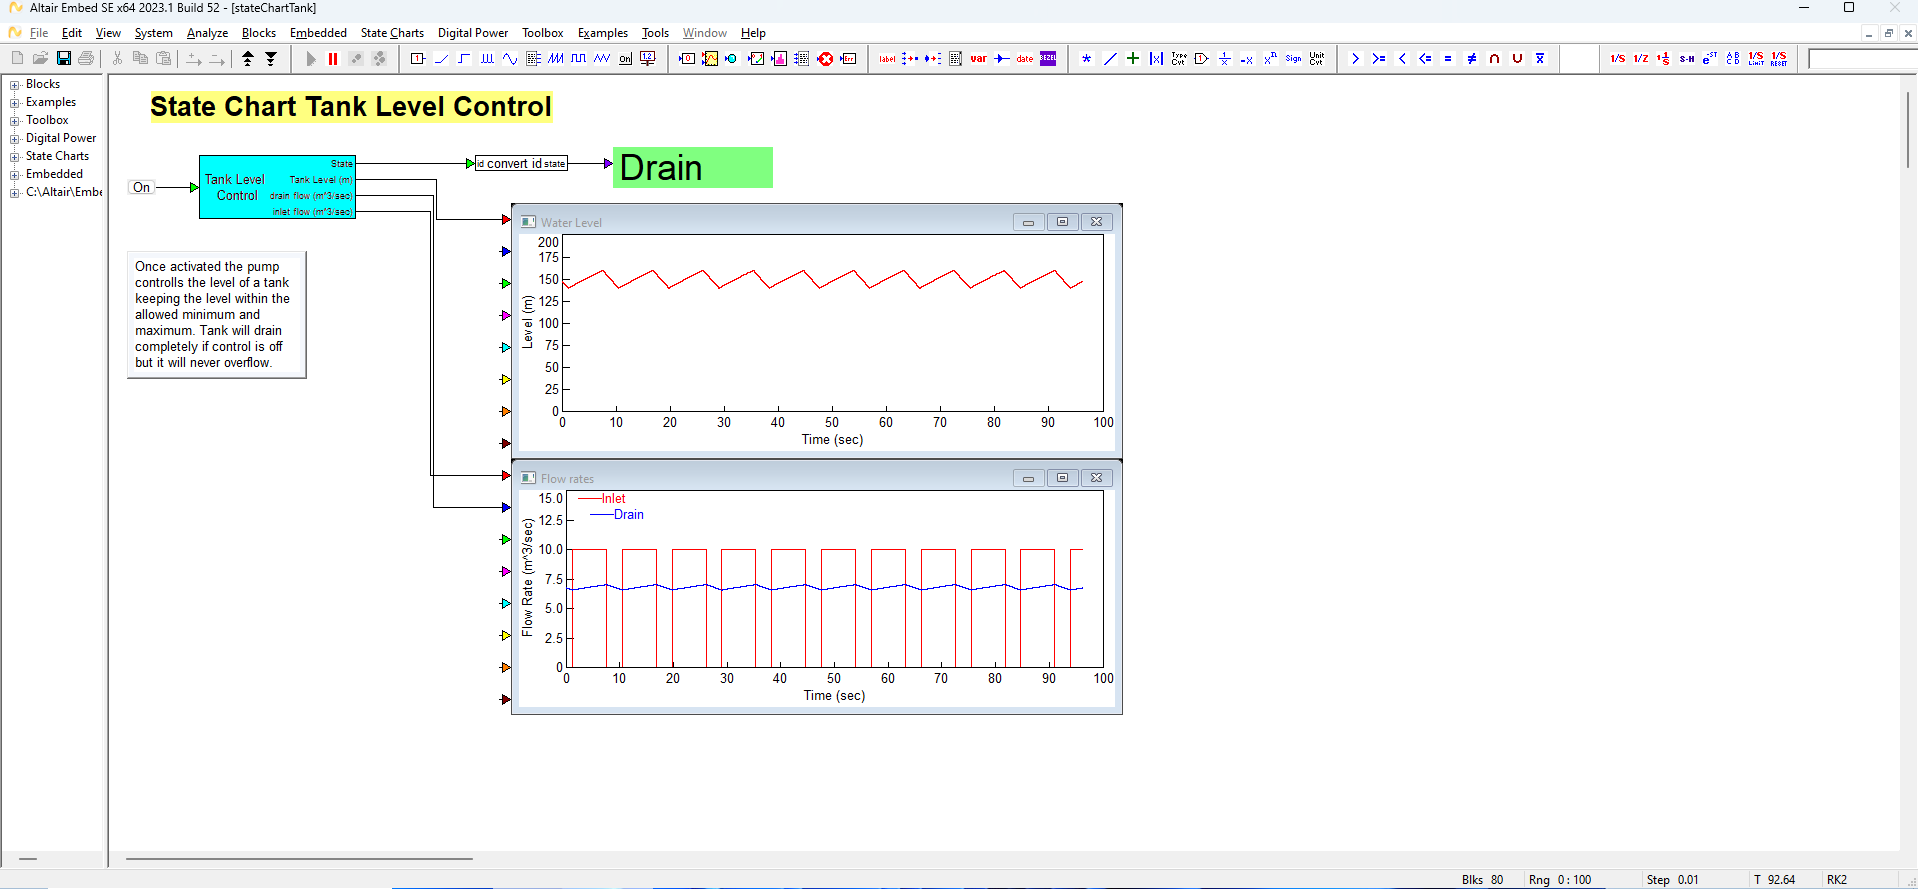
Task: Pause the running simulation
Action: pyautogui.click(x=333, y=59)
